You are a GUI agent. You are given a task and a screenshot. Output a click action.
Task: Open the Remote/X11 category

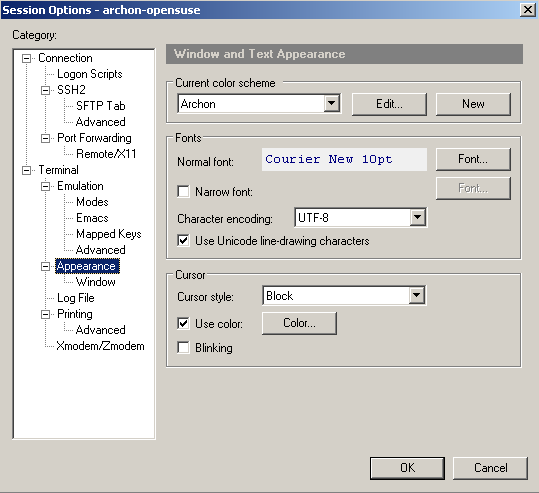pyautogui.click(x=106, y=154)
